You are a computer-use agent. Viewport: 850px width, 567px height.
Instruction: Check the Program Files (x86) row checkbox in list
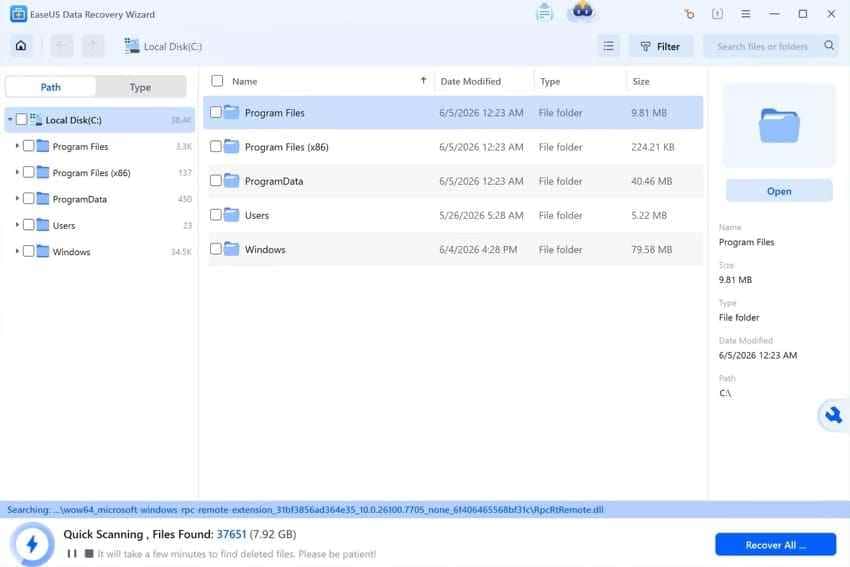[216, 146]
